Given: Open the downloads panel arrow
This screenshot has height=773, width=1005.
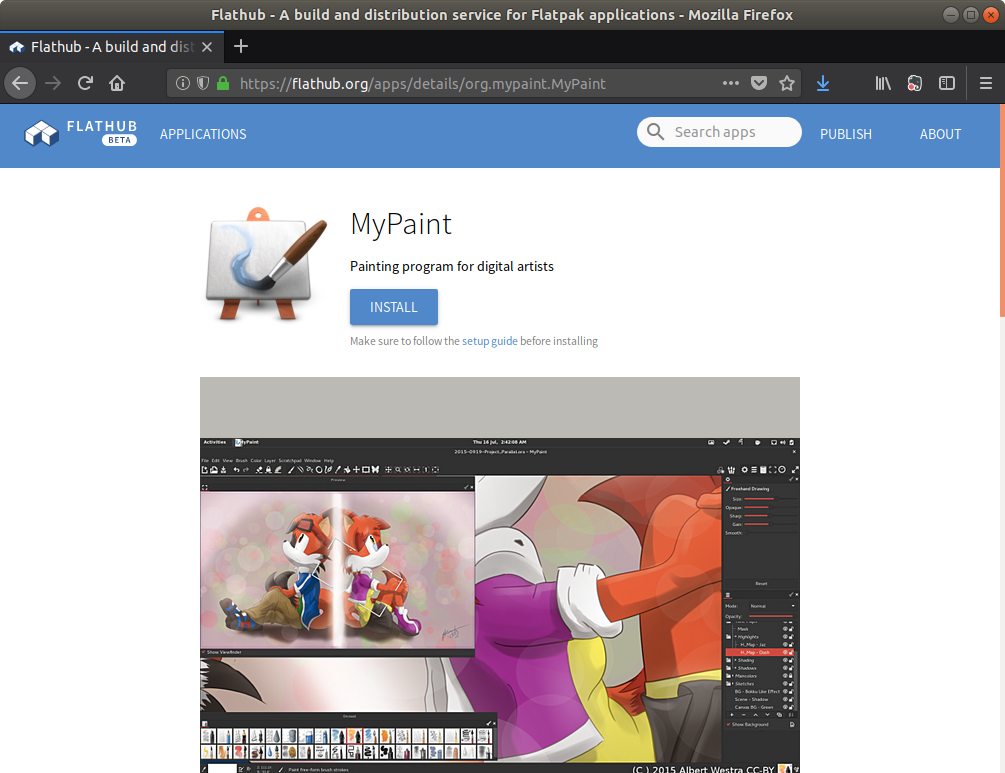Looking at the screenshot, I should [822, 84].
